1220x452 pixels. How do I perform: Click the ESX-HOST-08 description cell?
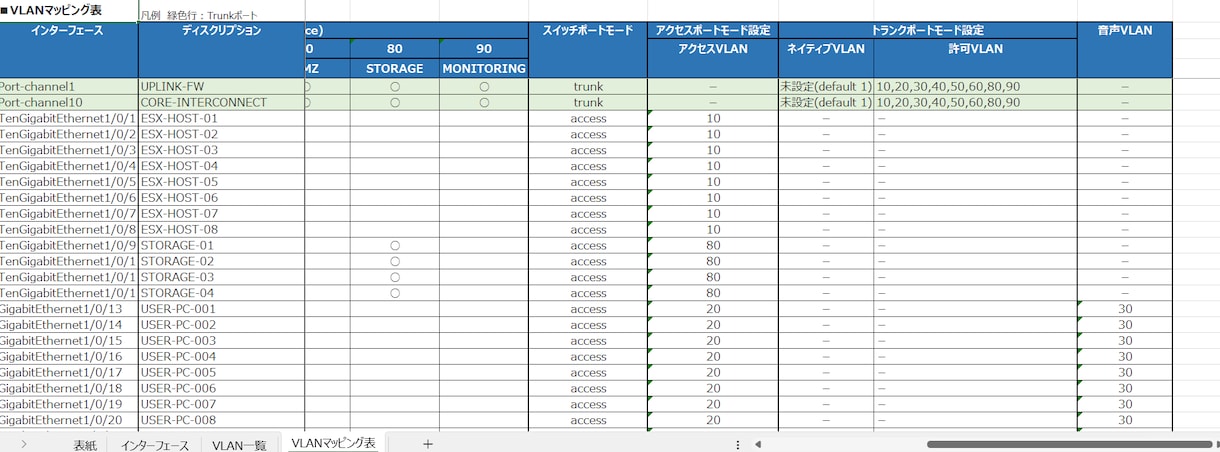(222, 230)
